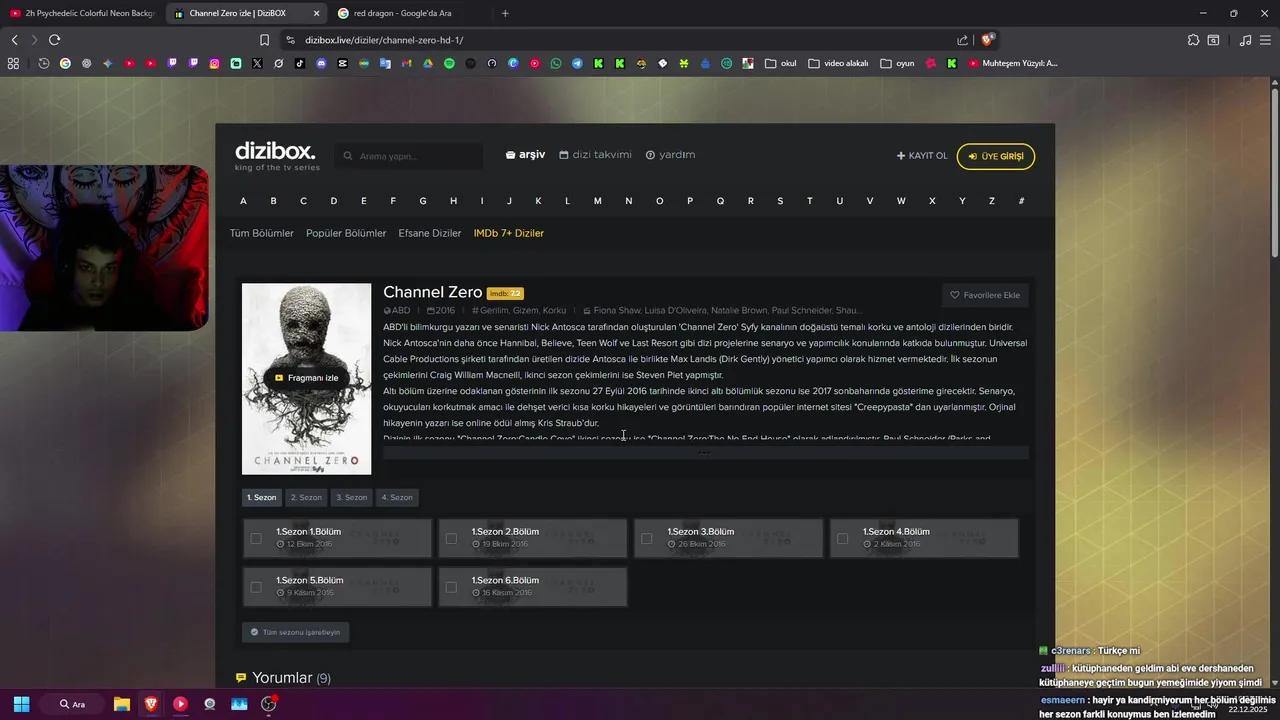
Task: Open the Popüler Bölümler link
Action: click(346, 233)
